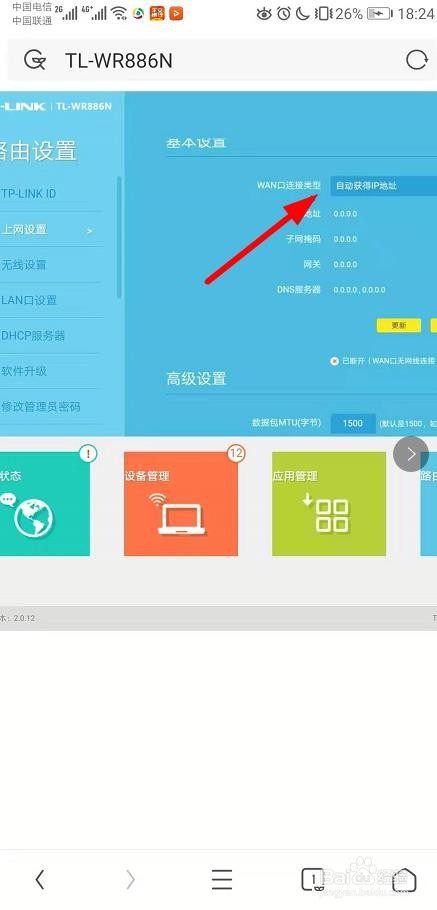Tap the search engine icon in address bar

pyautogui.click(x=35, y=60)
